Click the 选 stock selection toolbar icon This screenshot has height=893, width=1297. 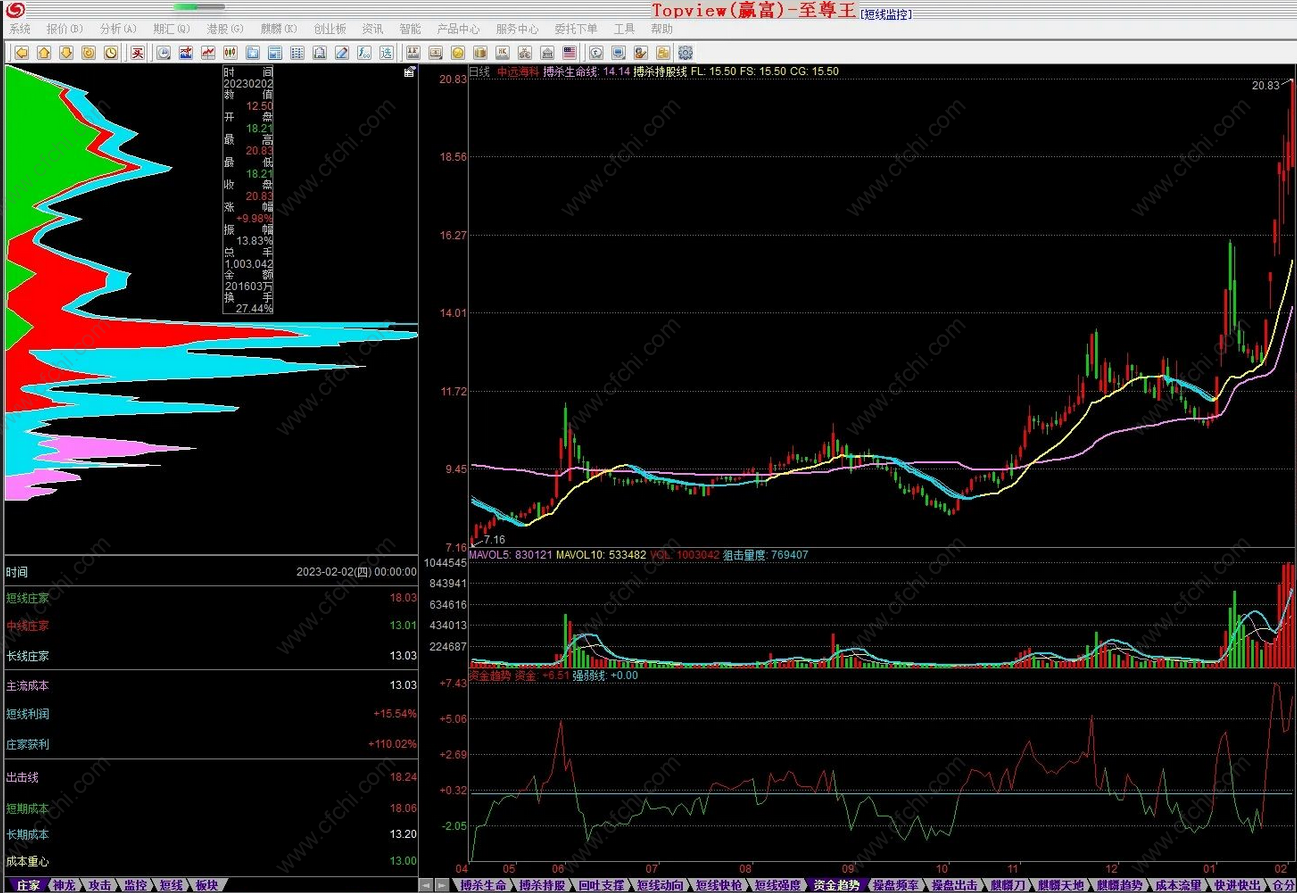(386, 52)
